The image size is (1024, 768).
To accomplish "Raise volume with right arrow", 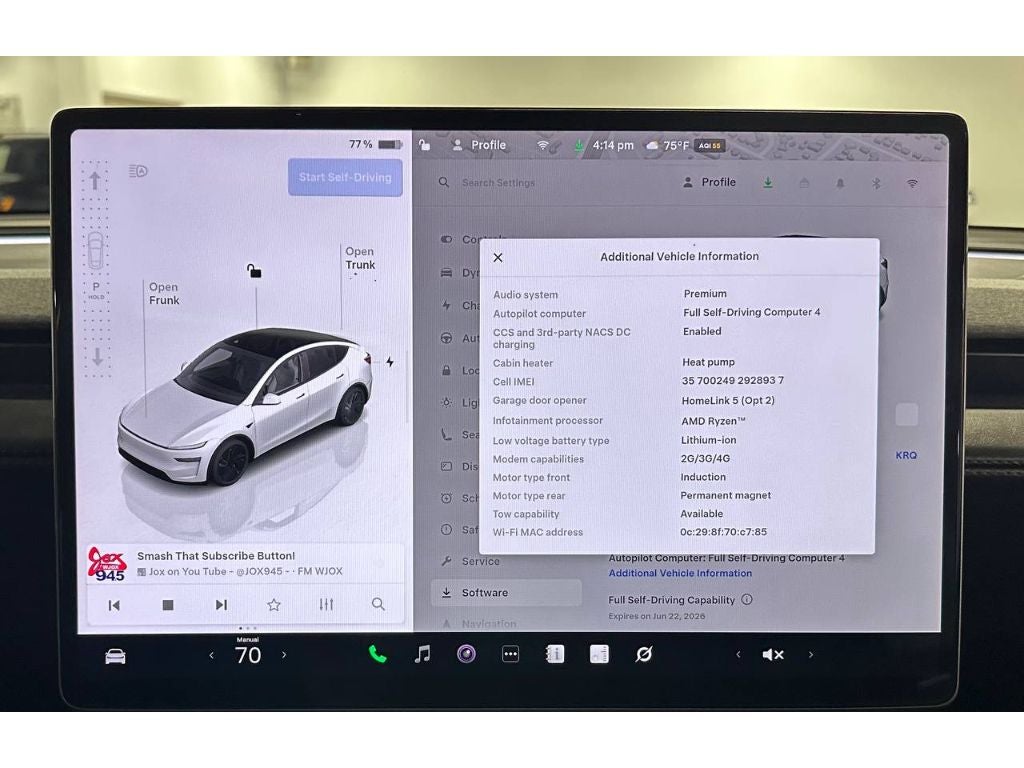I will coord(810,654).
